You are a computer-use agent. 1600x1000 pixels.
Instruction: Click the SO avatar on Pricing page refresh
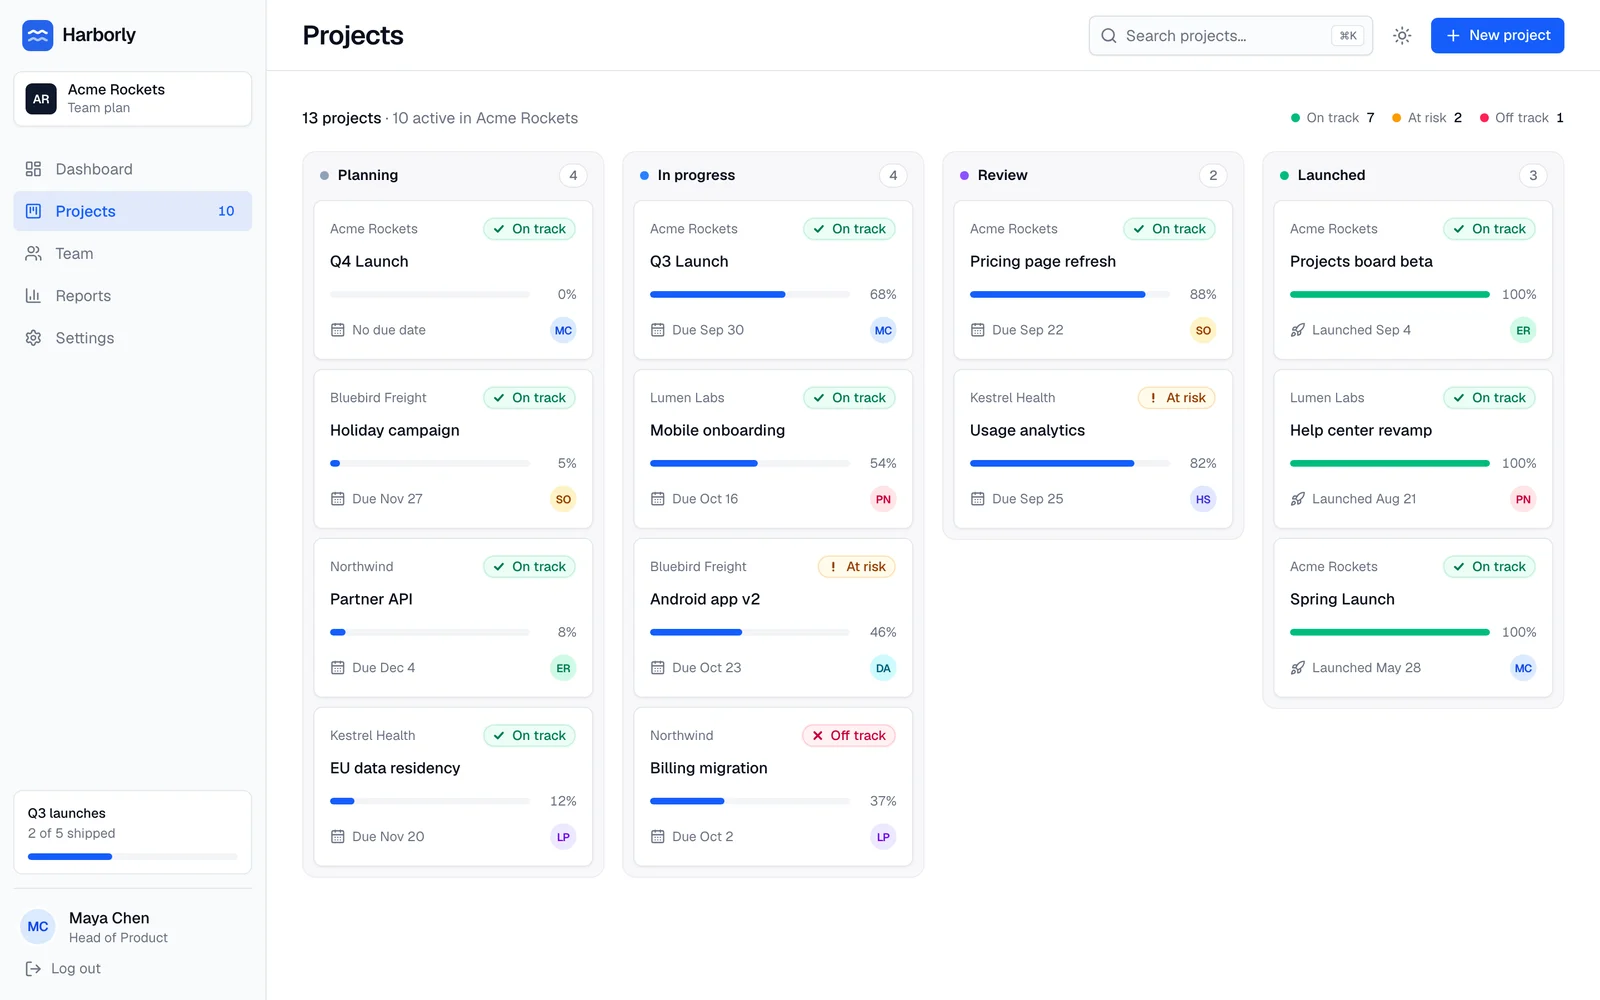tap(1204, 331)
